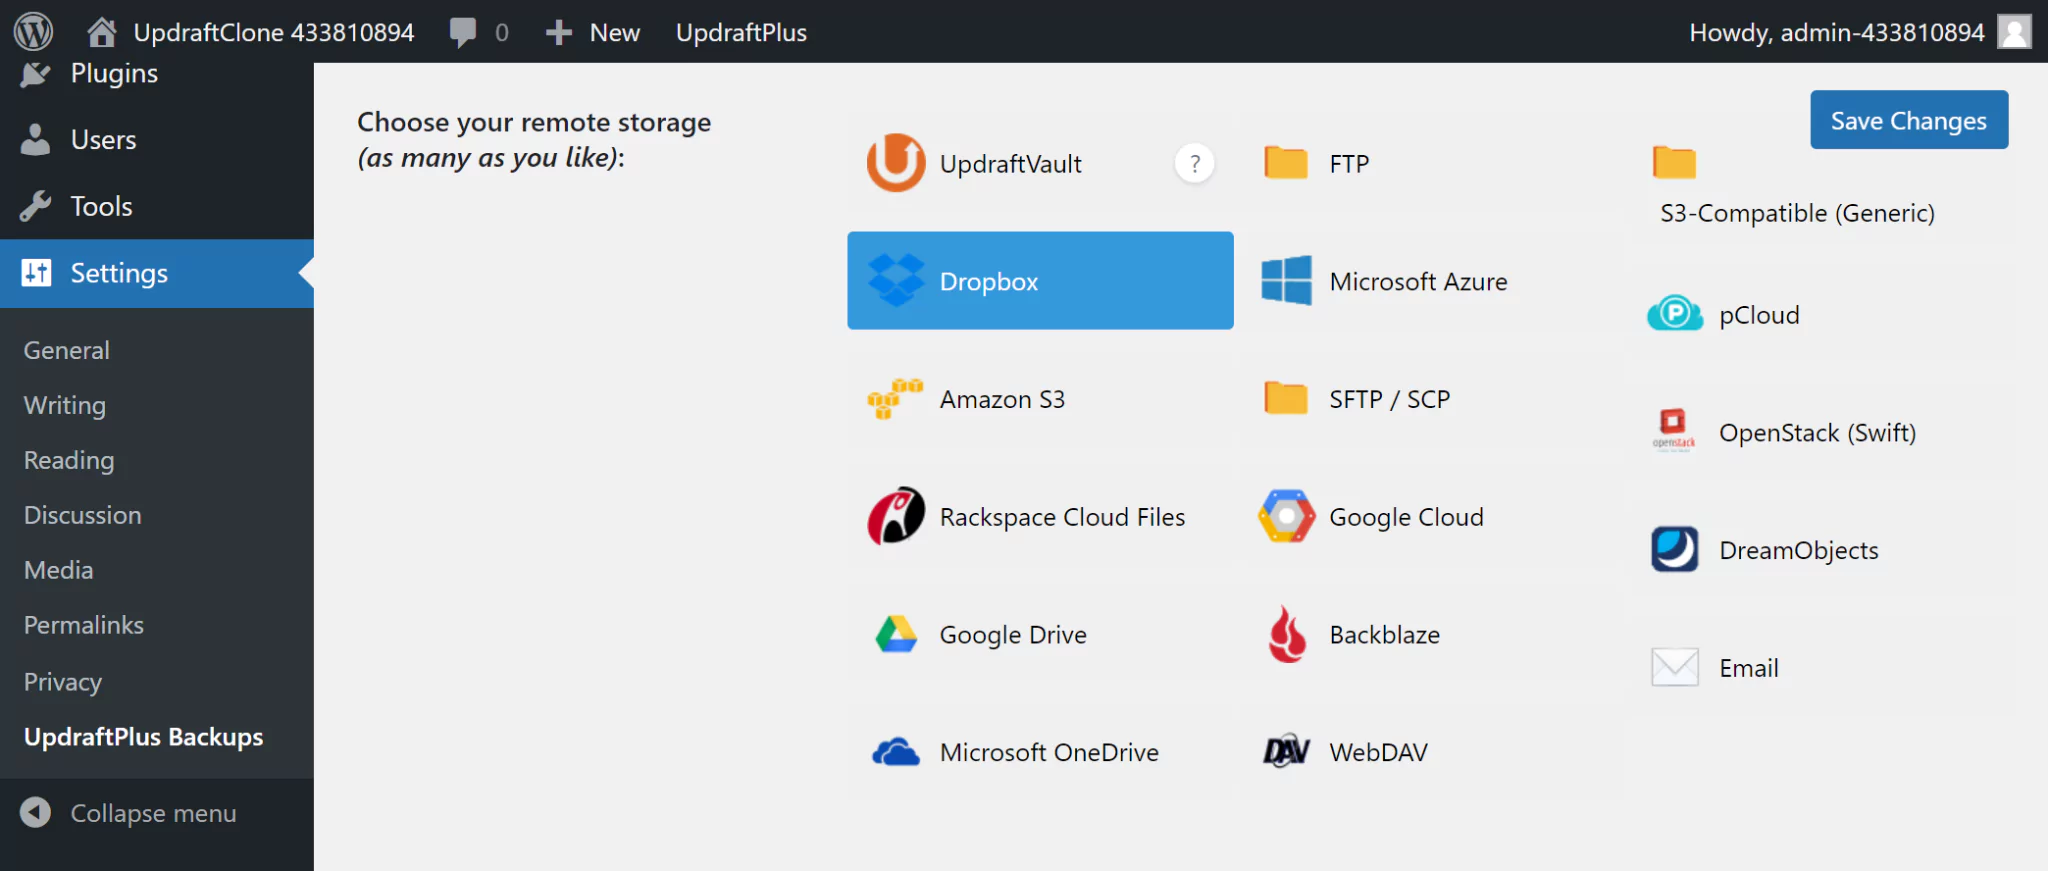Select UpdraftVault storage label
Image resolution: width=2048 pixels, height=871 pixels.
pyautogui.click(x=1010, y=164)
